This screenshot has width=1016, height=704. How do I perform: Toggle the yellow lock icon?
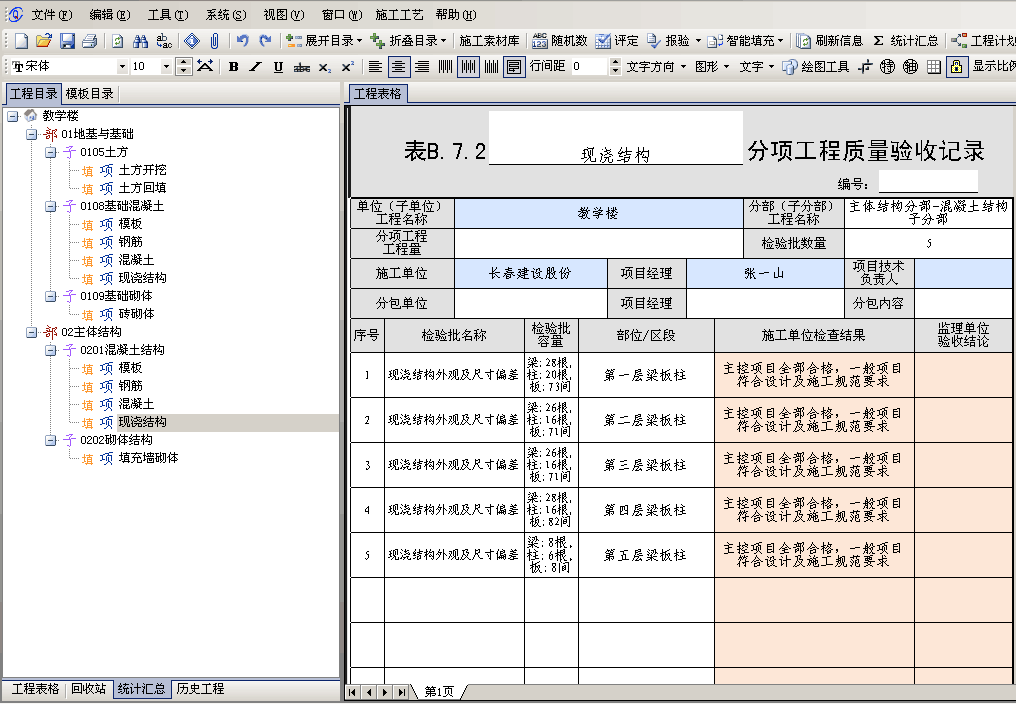[956, 67]
